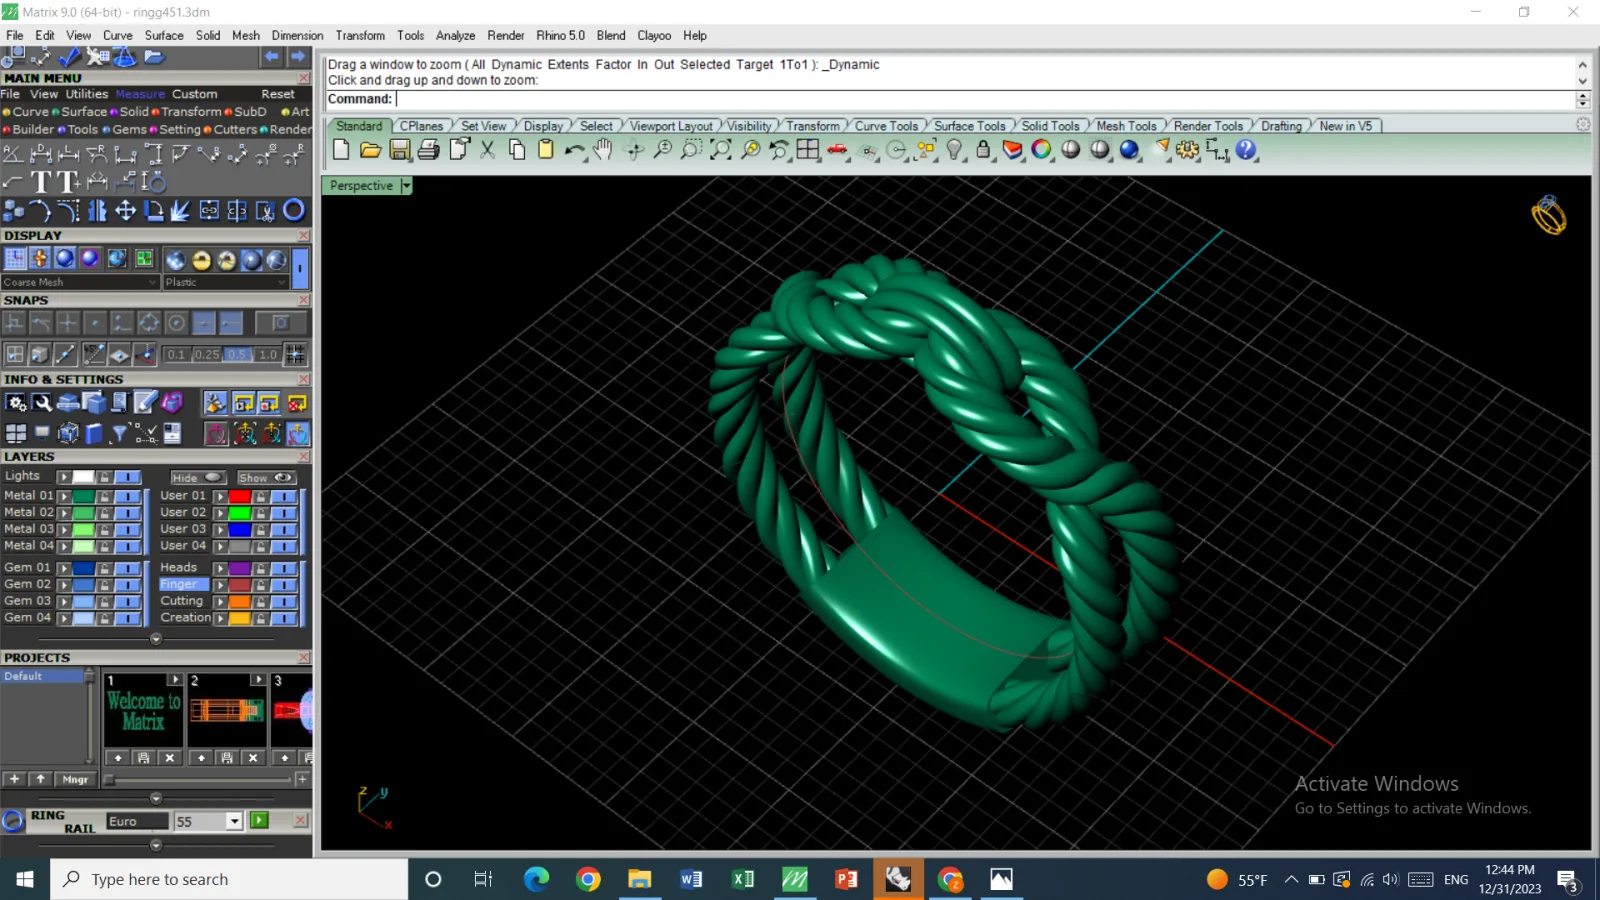1600x900 pixels.
Task: Click the large T text tool icon
Action: 41,182
